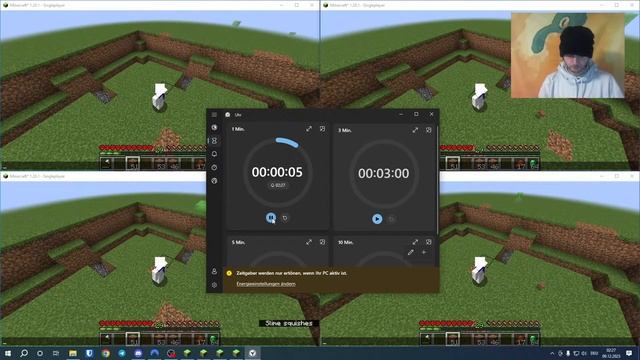
Task: Expand the 10 Min. timer to full view
Action: [x=415, y=242]
